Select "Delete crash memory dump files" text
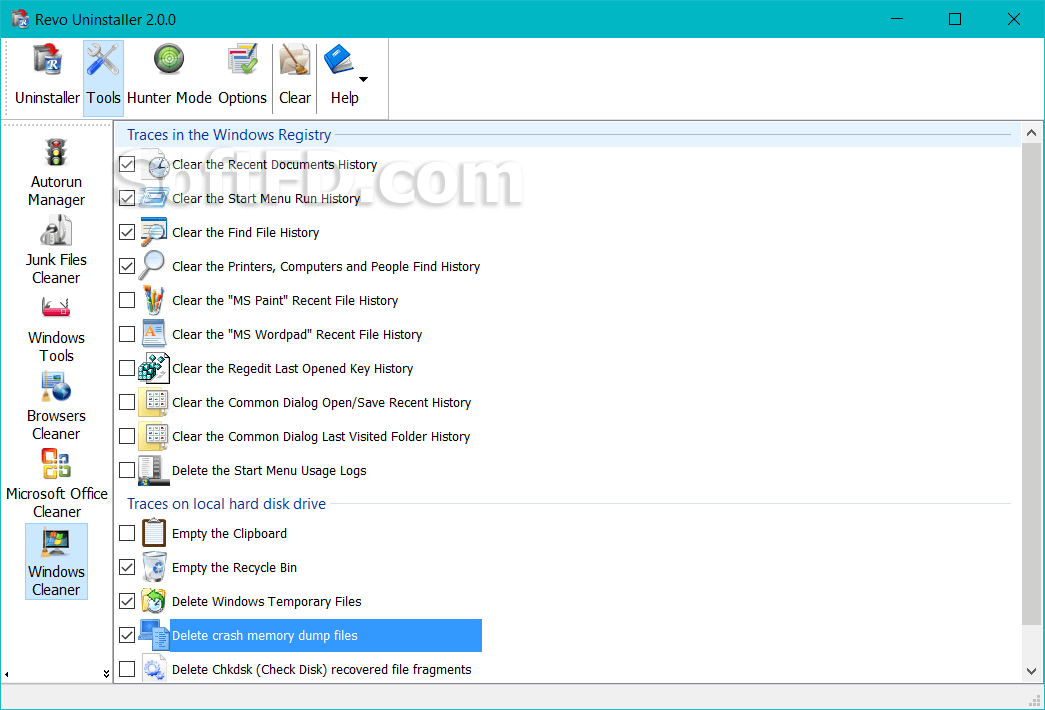The width and height of the screenshot is (1045, 710). pyautogui.click(x=265, y=635)
